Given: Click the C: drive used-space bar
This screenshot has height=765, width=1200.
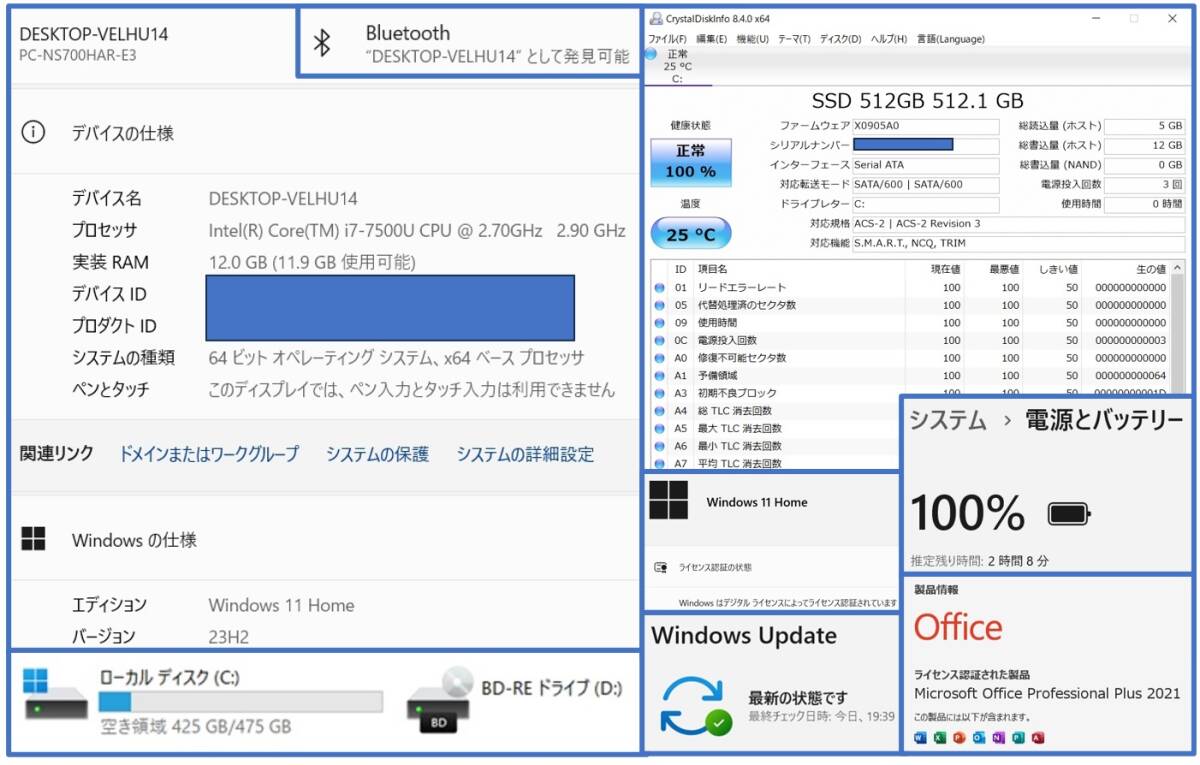Looking at the screenshot, I should click(x=240, y=702).
